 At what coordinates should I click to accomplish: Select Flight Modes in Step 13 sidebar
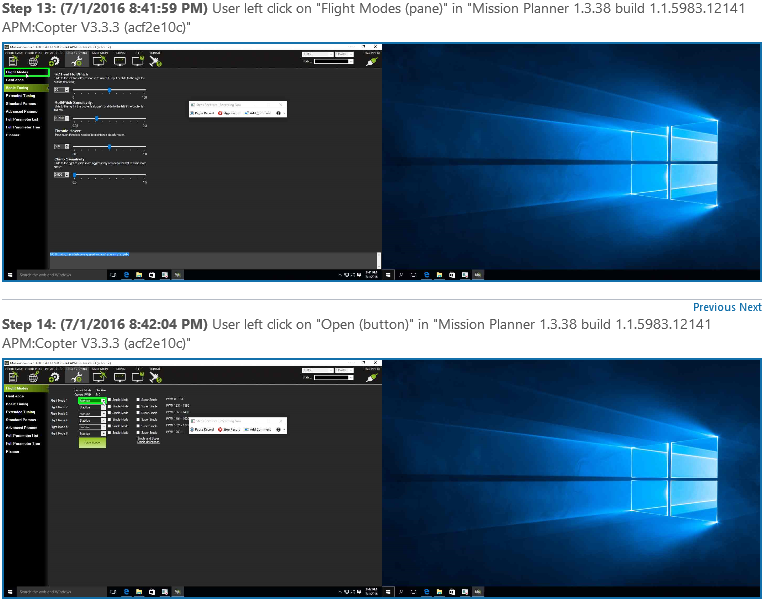(26, 72)
